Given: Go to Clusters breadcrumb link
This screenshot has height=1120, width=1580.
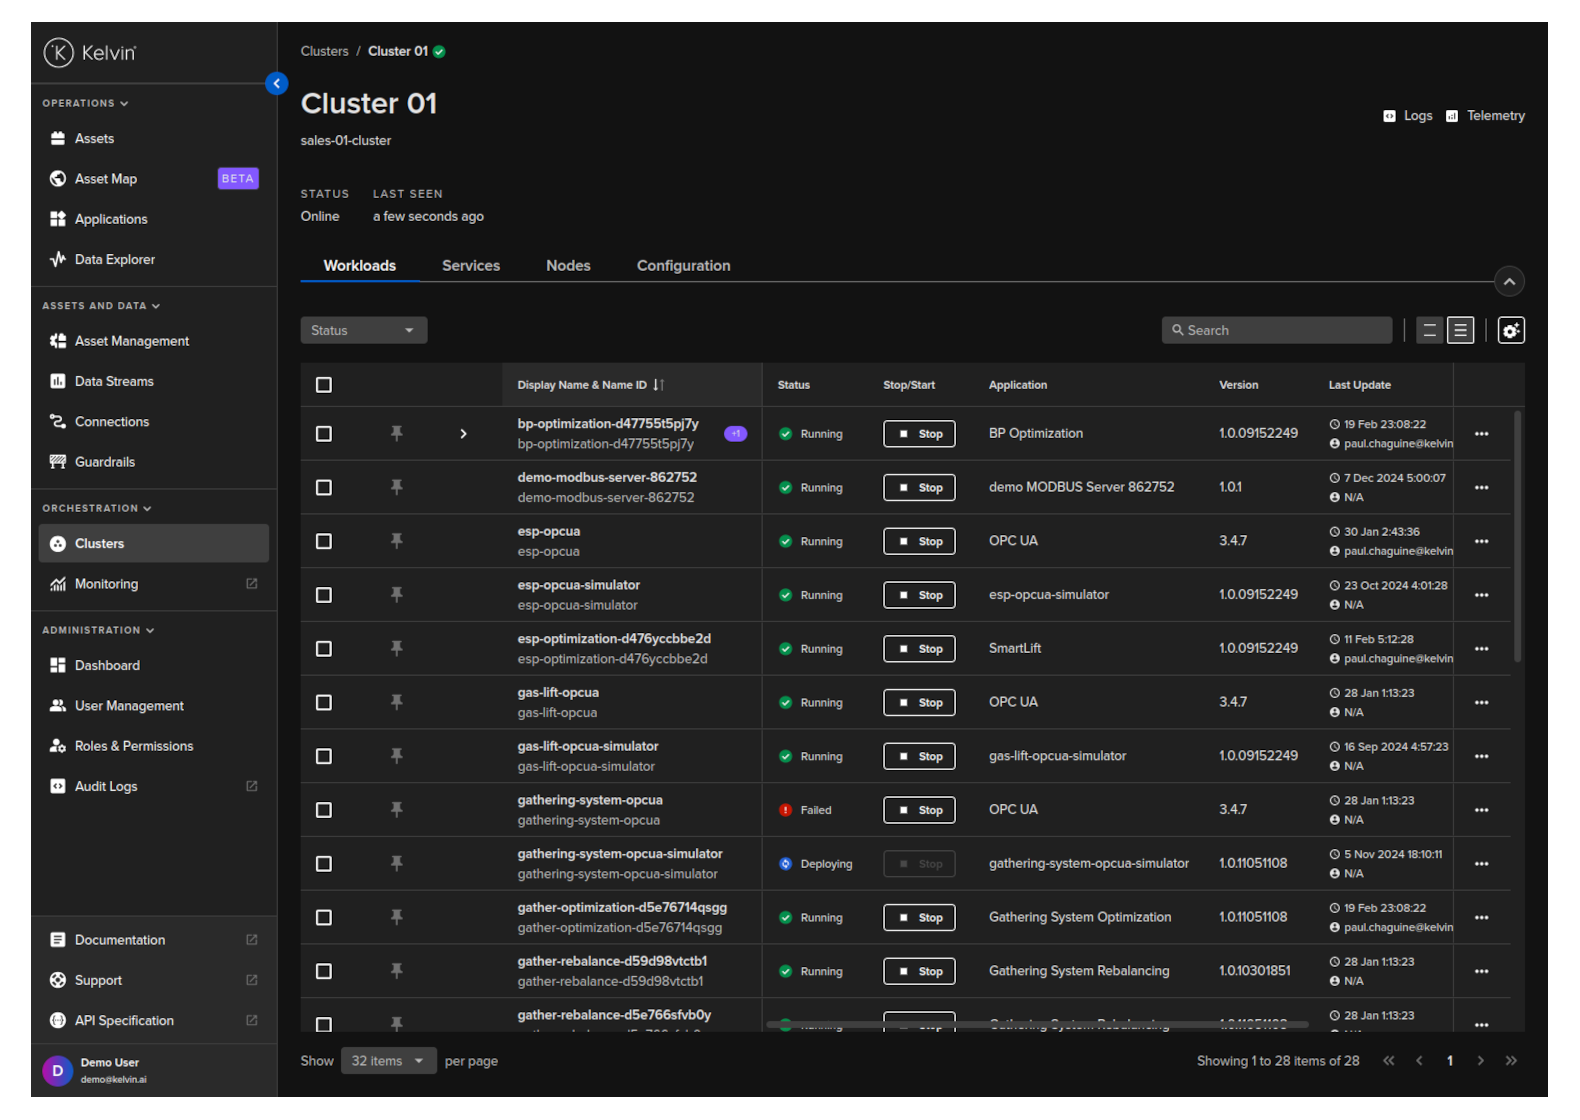Looking at the screenshot, I should (x=324, y=52).
